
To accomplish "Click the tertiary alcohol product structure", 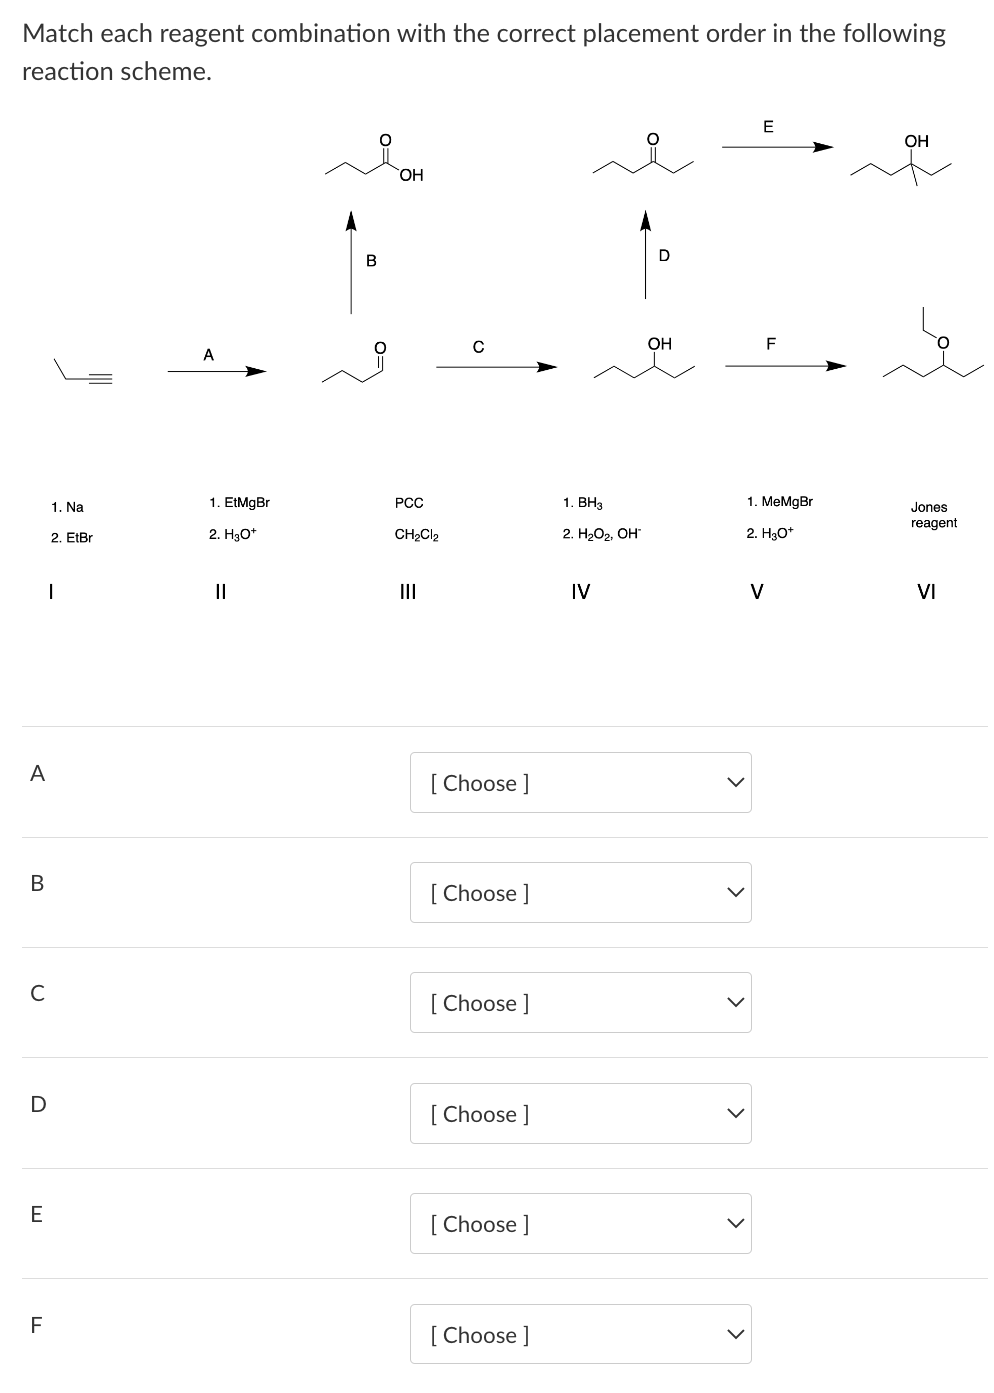I will [x=906, y=162].
